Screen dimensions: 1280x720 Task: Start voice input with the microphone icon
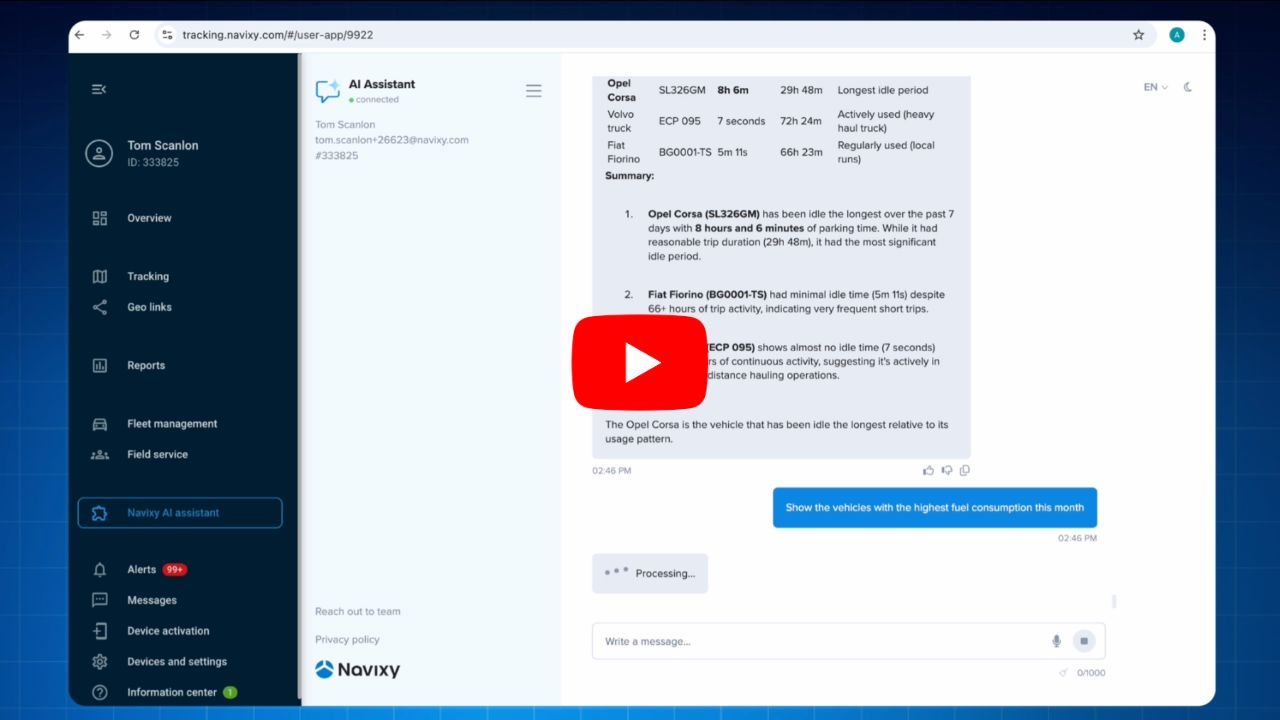[1056, 641]
